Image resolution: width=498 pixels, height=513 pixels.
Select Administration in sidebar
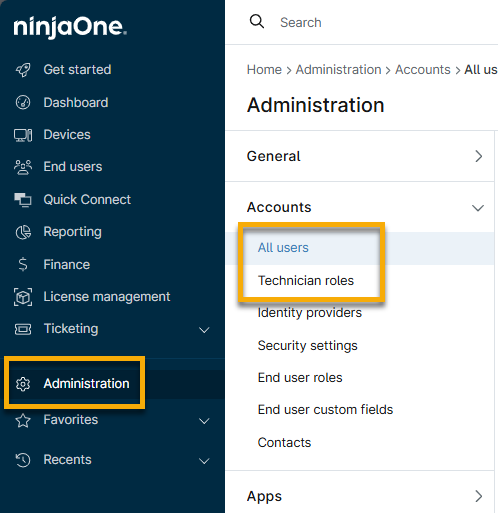click(86, 384)
